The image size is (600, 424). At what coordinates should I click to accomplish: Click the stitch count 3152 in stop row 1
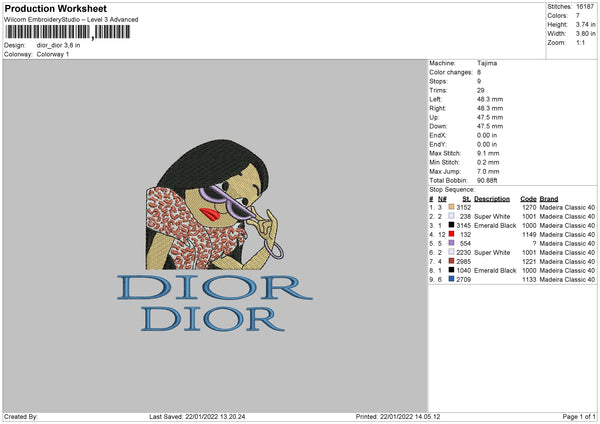pos(464,207)
